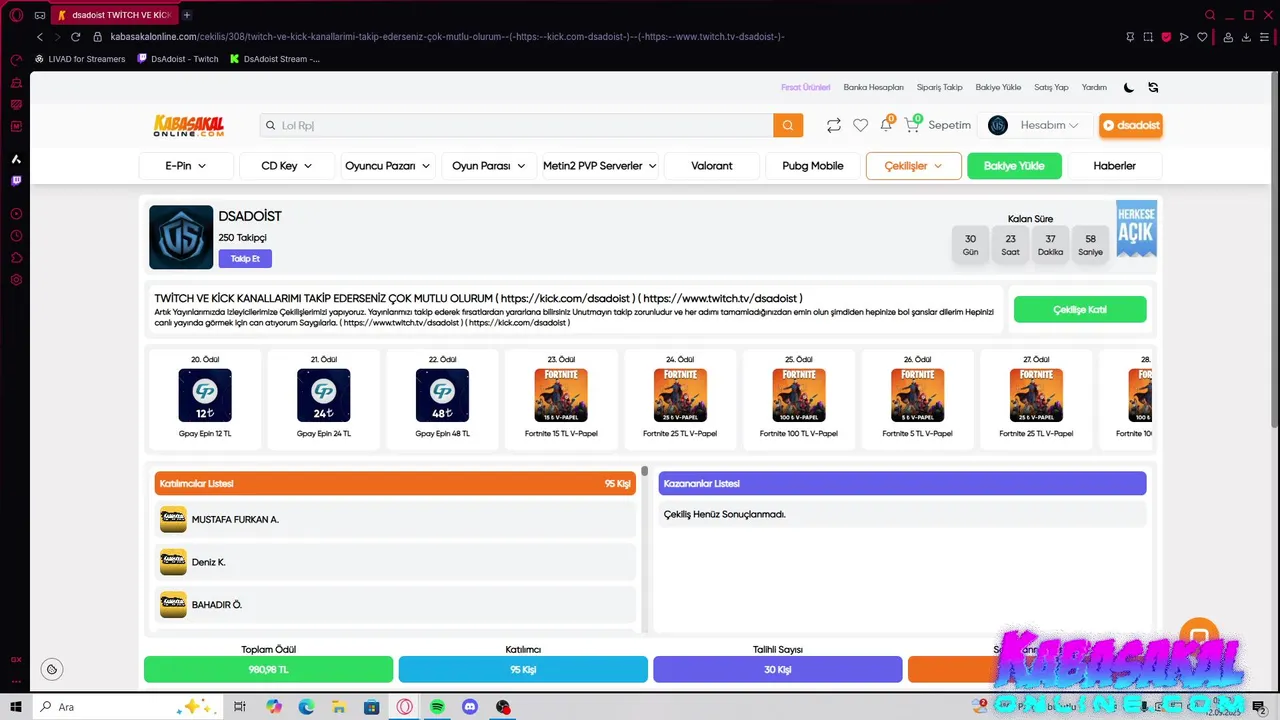
Task: Select participant BAHADIR Ö.
Action: click(395, 605)
